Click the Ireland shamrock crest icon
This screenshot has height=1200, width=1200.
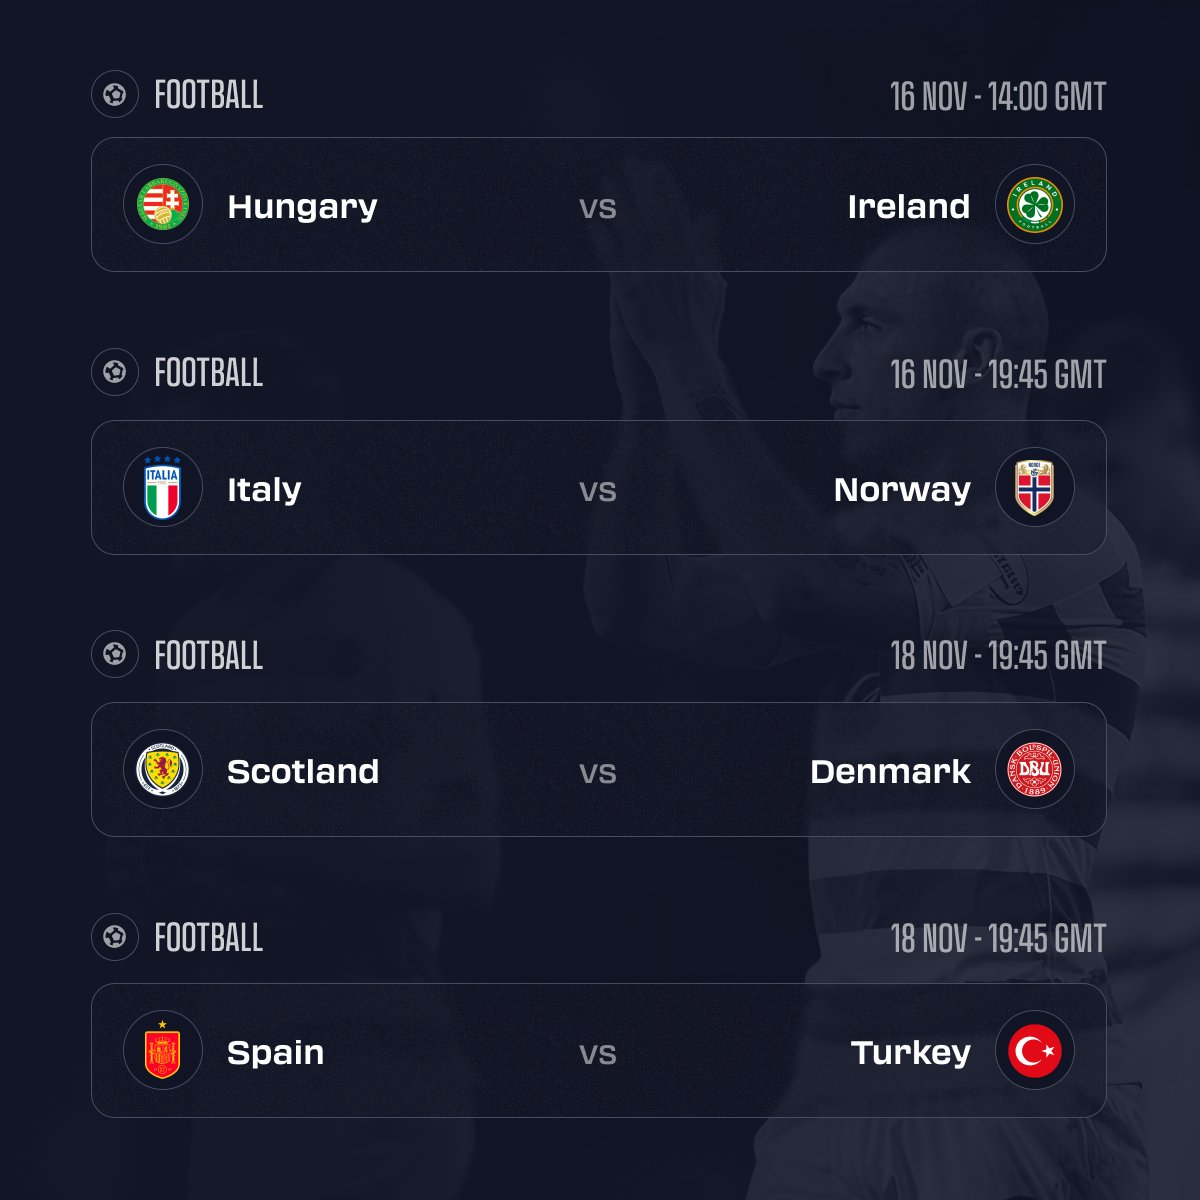[1035, 205]
